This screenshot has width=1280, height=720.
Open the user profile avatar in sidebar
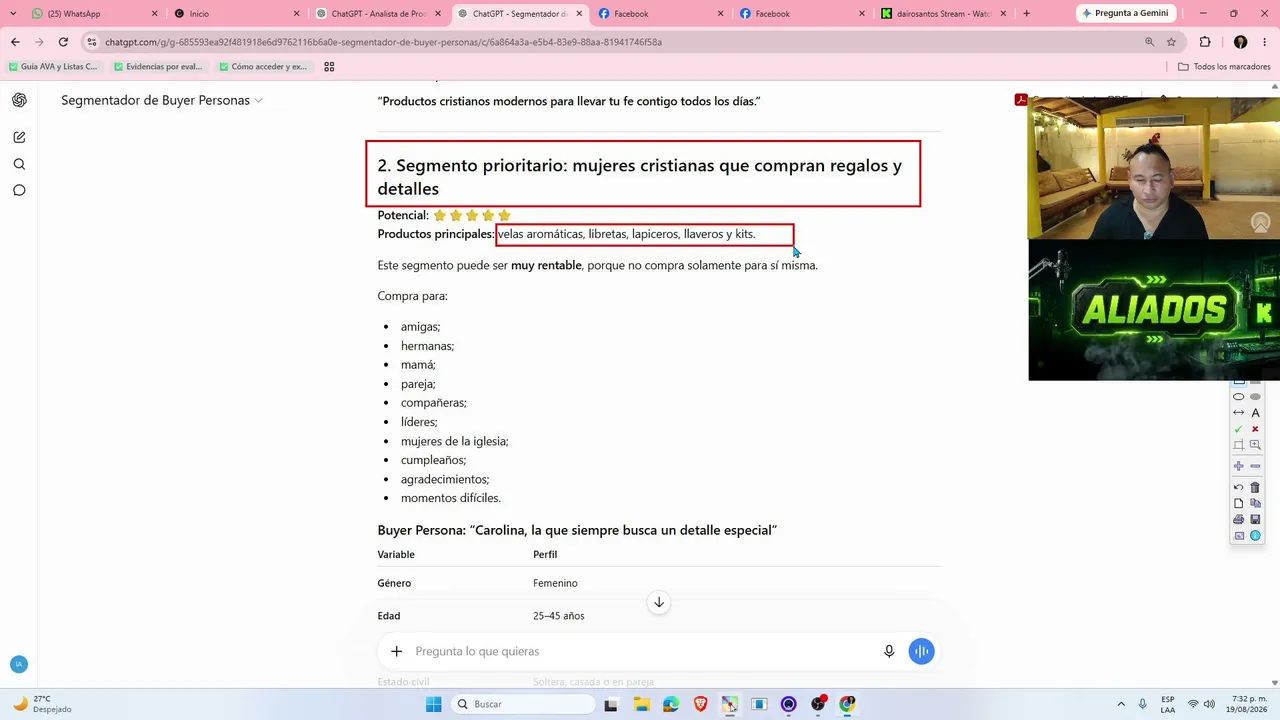point(18,664)
